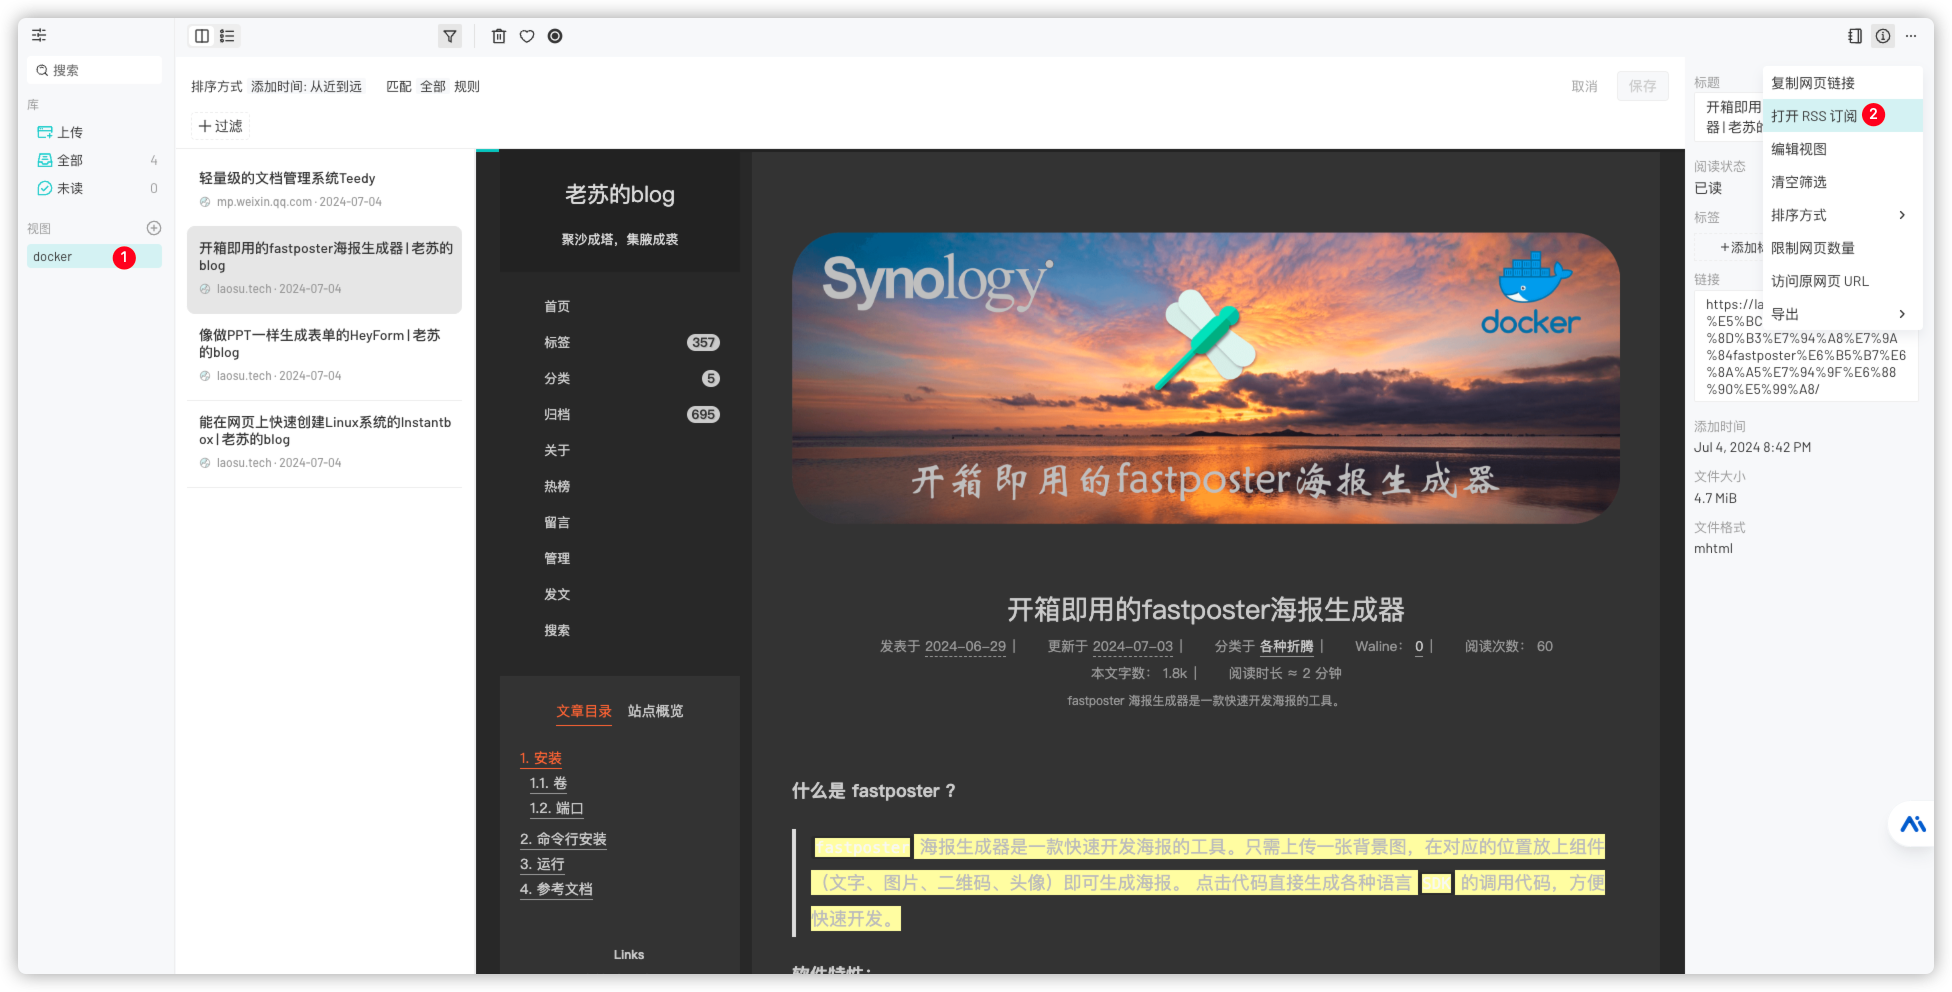Jump to 1.1. 卷 section

point(548,783)
